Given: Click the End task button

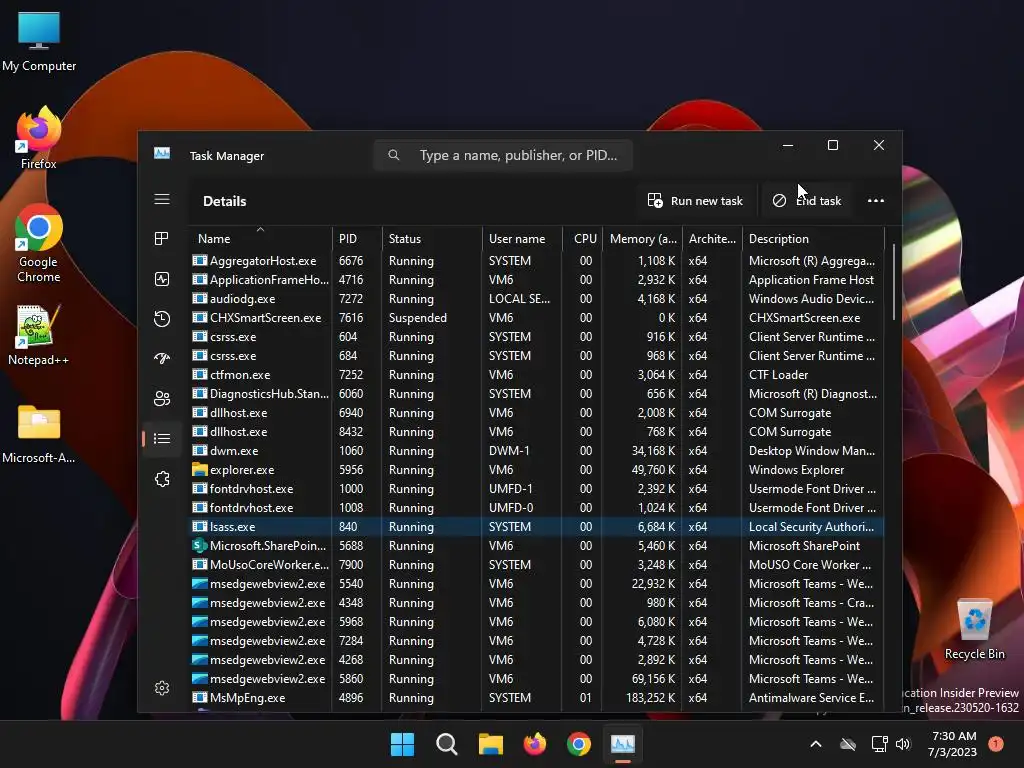Looking at the screenshot, I should click(807, 200).
